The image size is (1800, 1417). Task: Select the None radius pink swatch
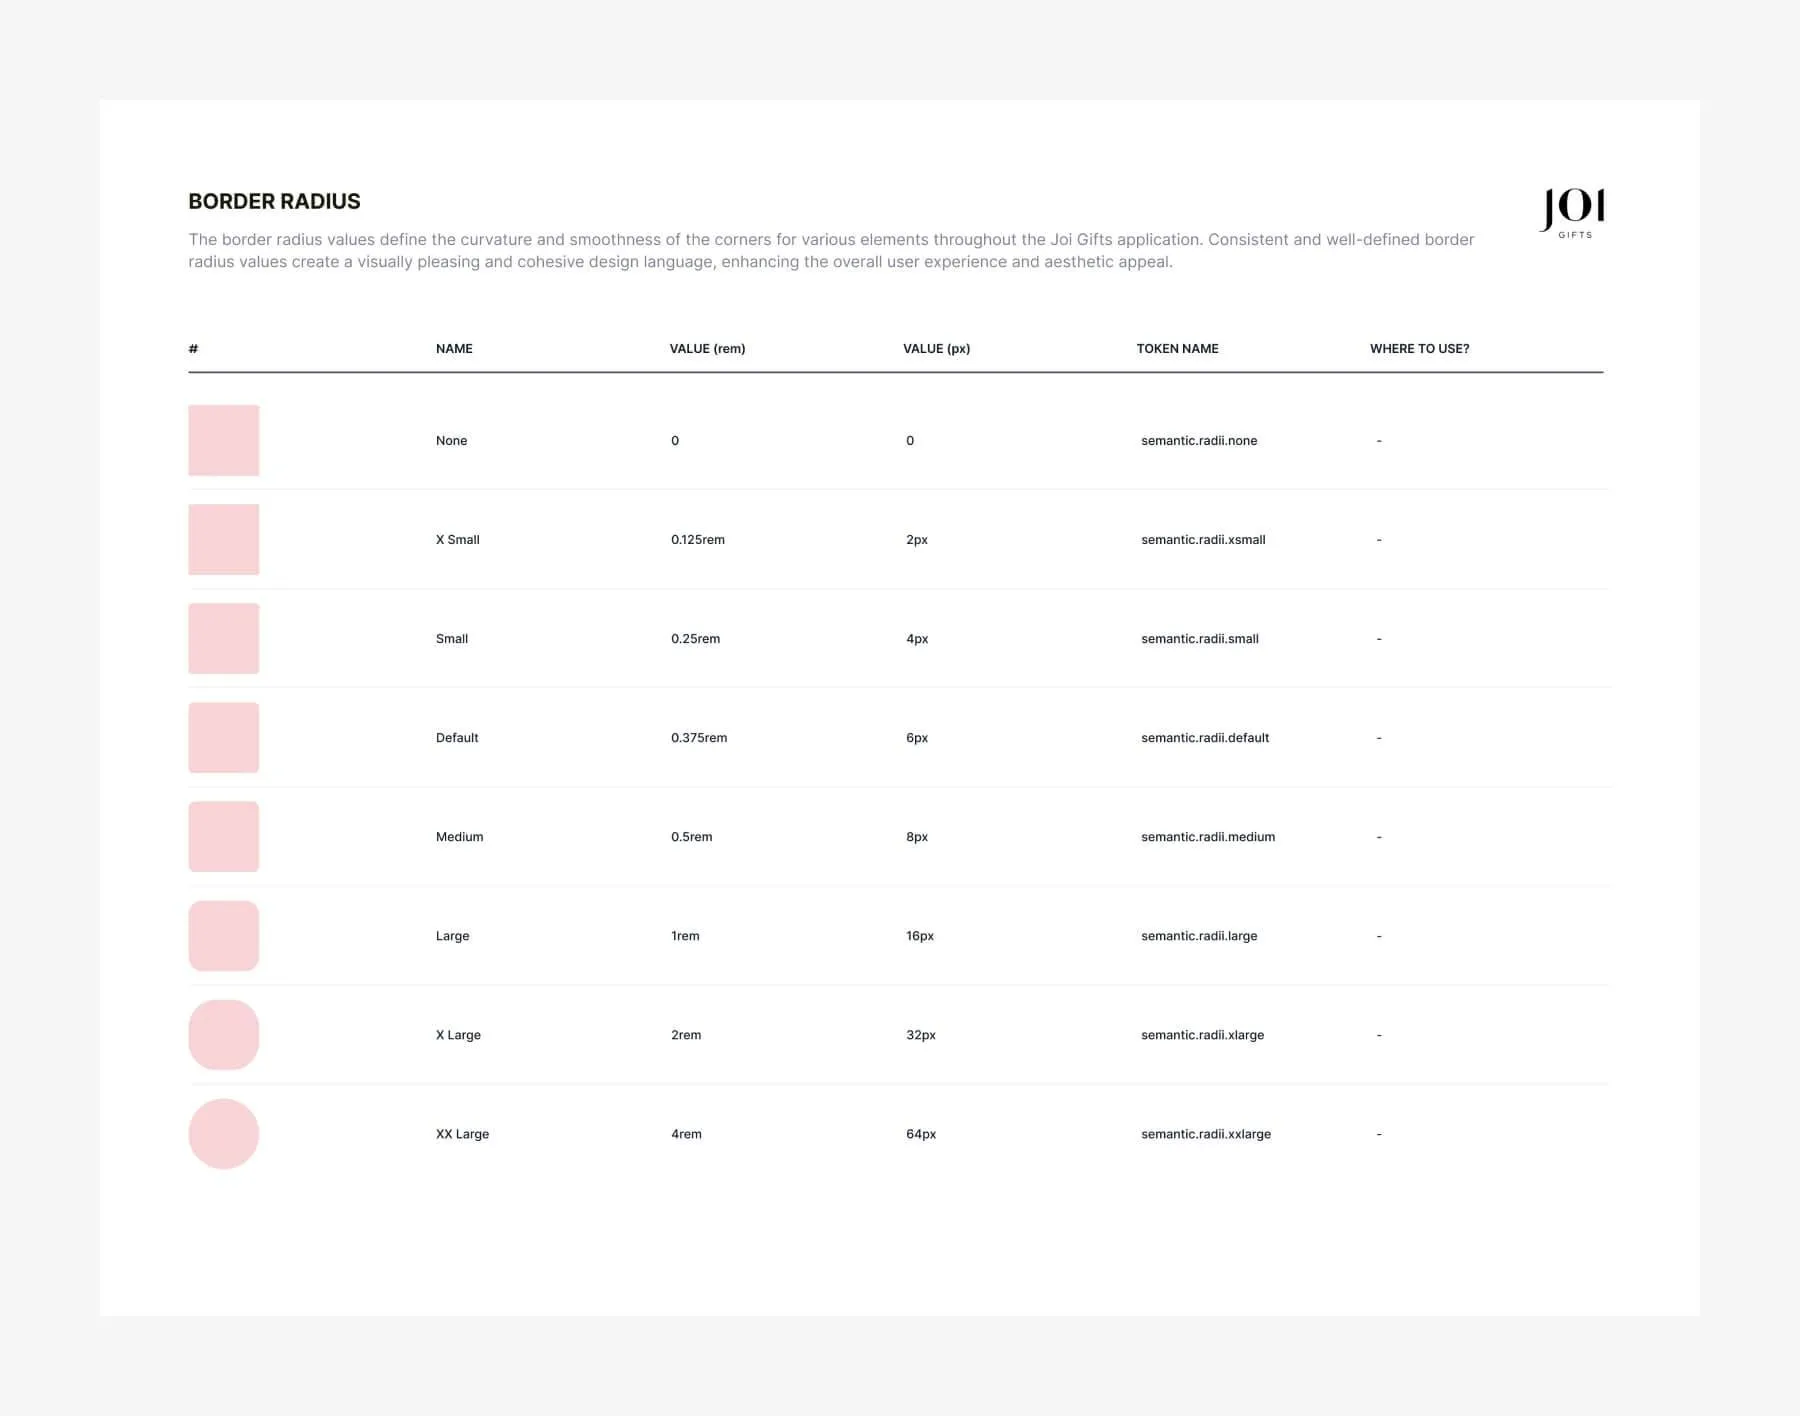tap(224, 440)
